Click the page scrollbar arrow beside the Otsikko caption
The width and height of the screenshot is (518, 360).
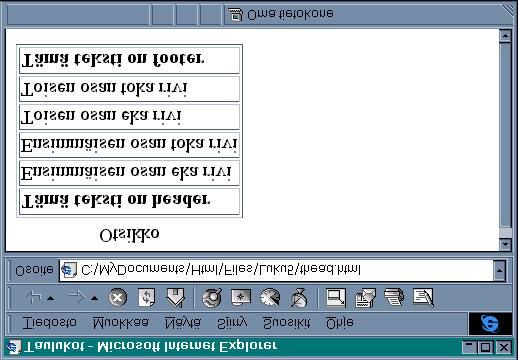(x=505, y=244)
